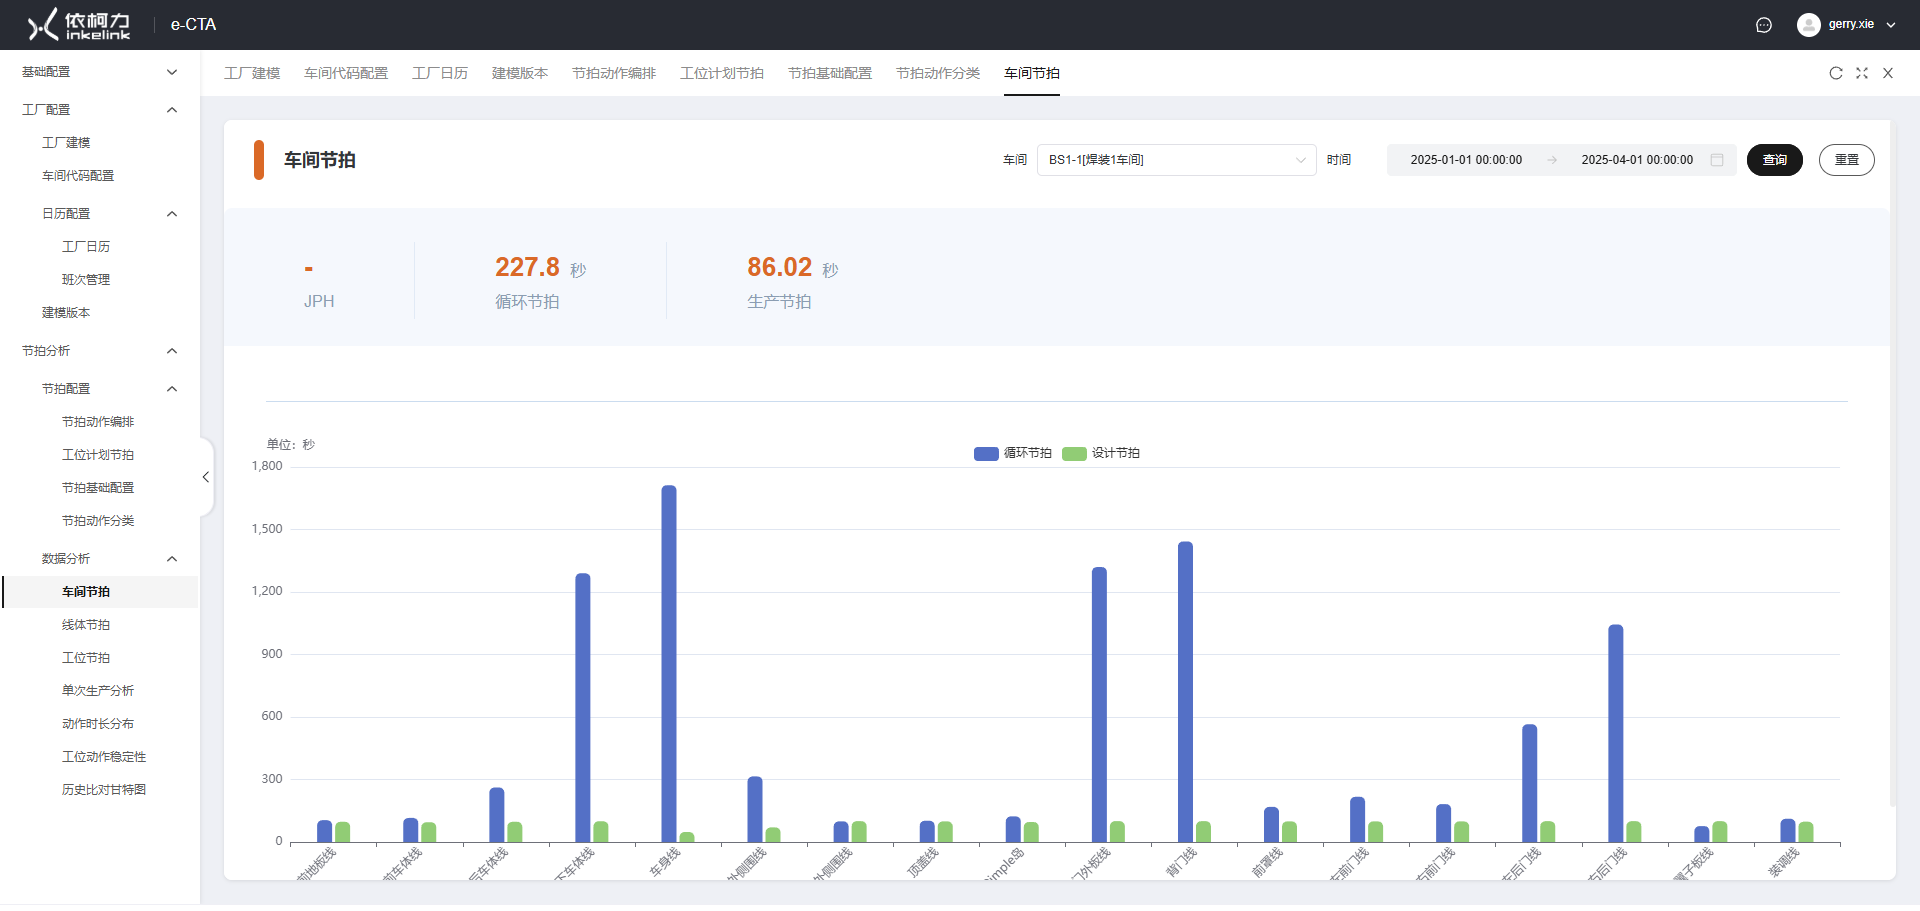Image resolution: width=1920 pixels, height=911 pixels.
Task: Open 线体节拍 in the sidebar
Action: 86,625
